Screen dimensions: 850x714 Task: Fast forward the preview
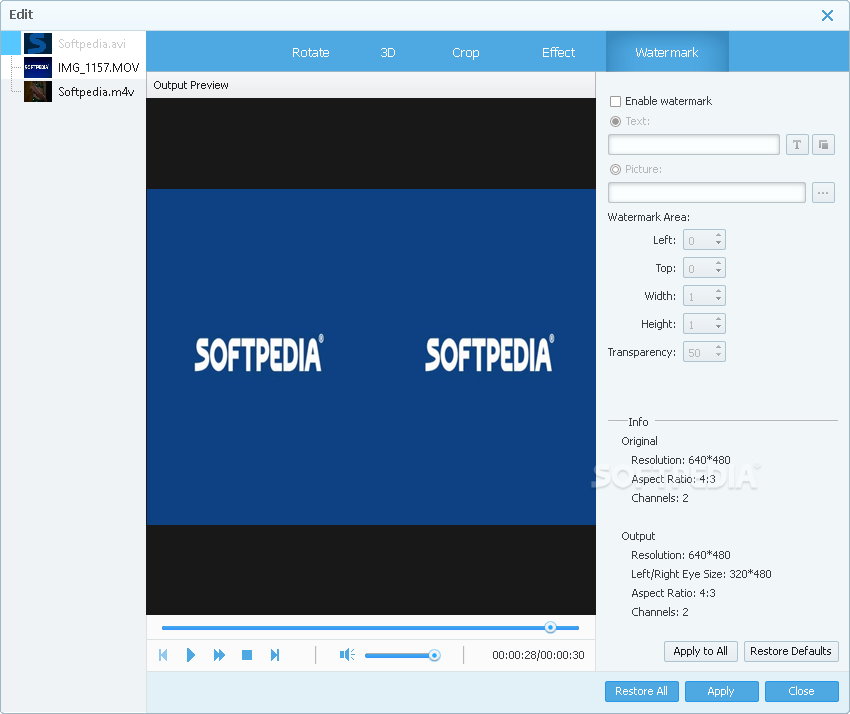coord(219,655)
